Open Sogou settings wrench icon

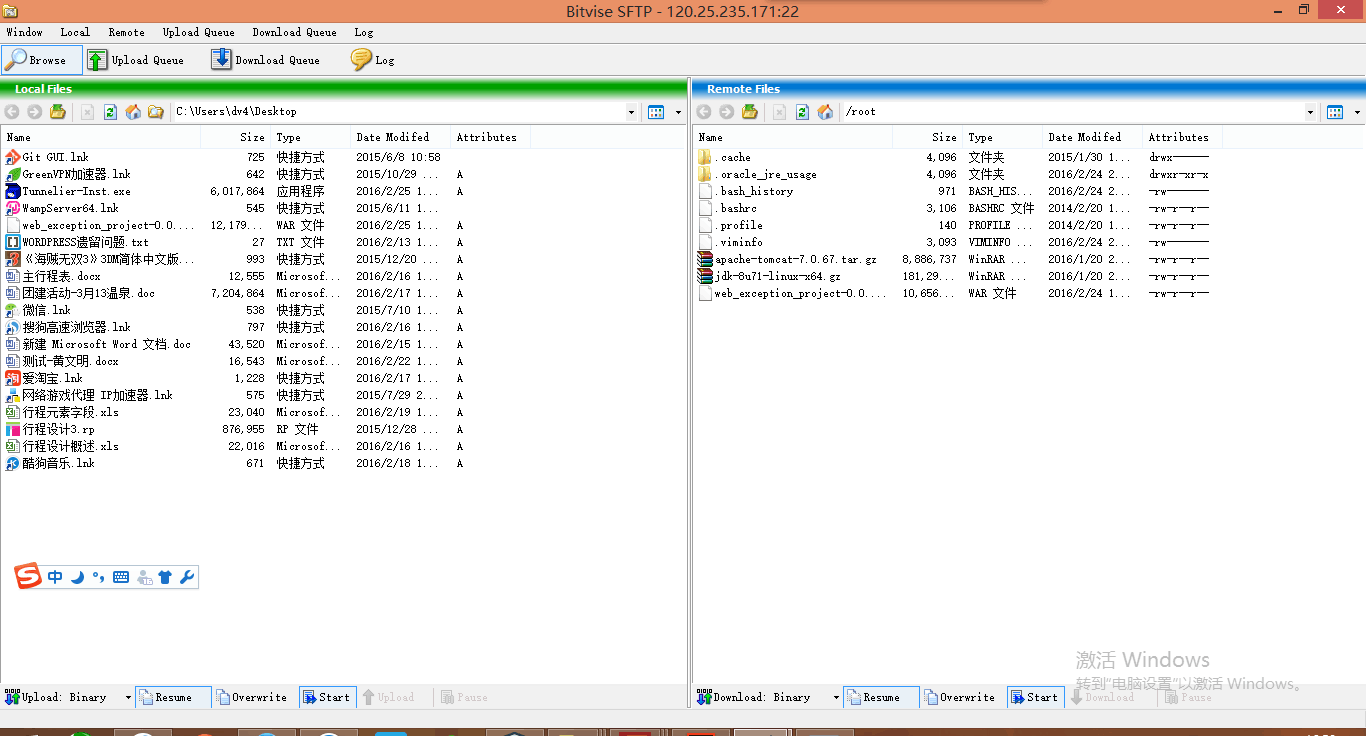(186, 577)
